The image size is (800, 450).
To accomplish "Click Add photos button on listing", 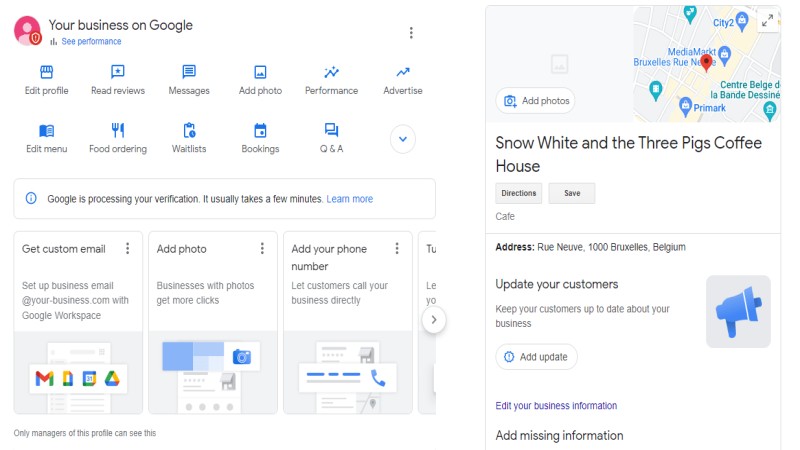I will tap(535, 101).
